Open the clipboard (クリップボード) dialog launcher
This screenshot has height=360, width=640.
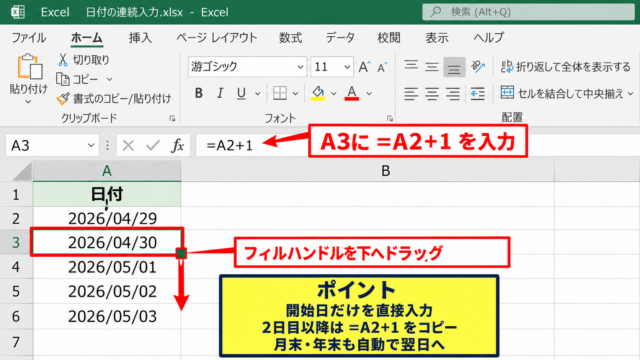click(x=172, y=119)
